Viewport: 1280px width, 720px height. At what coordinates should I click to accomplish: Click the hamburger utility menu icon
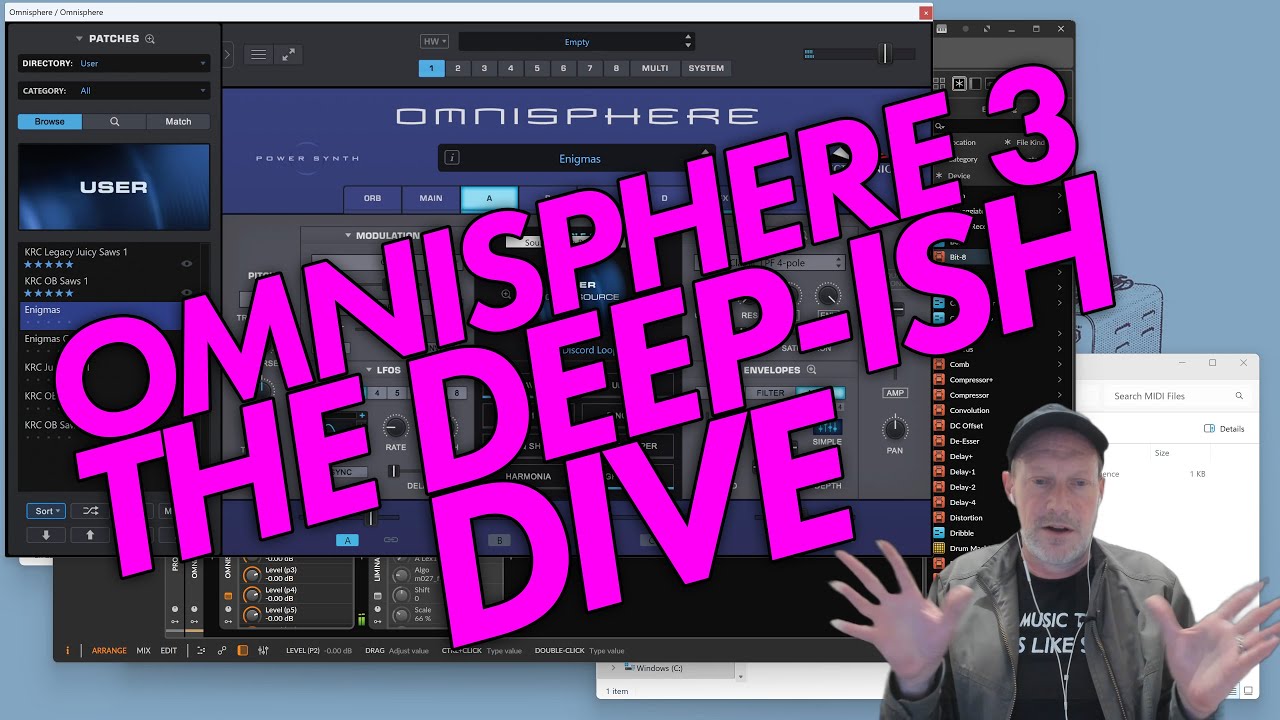point(258,55)
